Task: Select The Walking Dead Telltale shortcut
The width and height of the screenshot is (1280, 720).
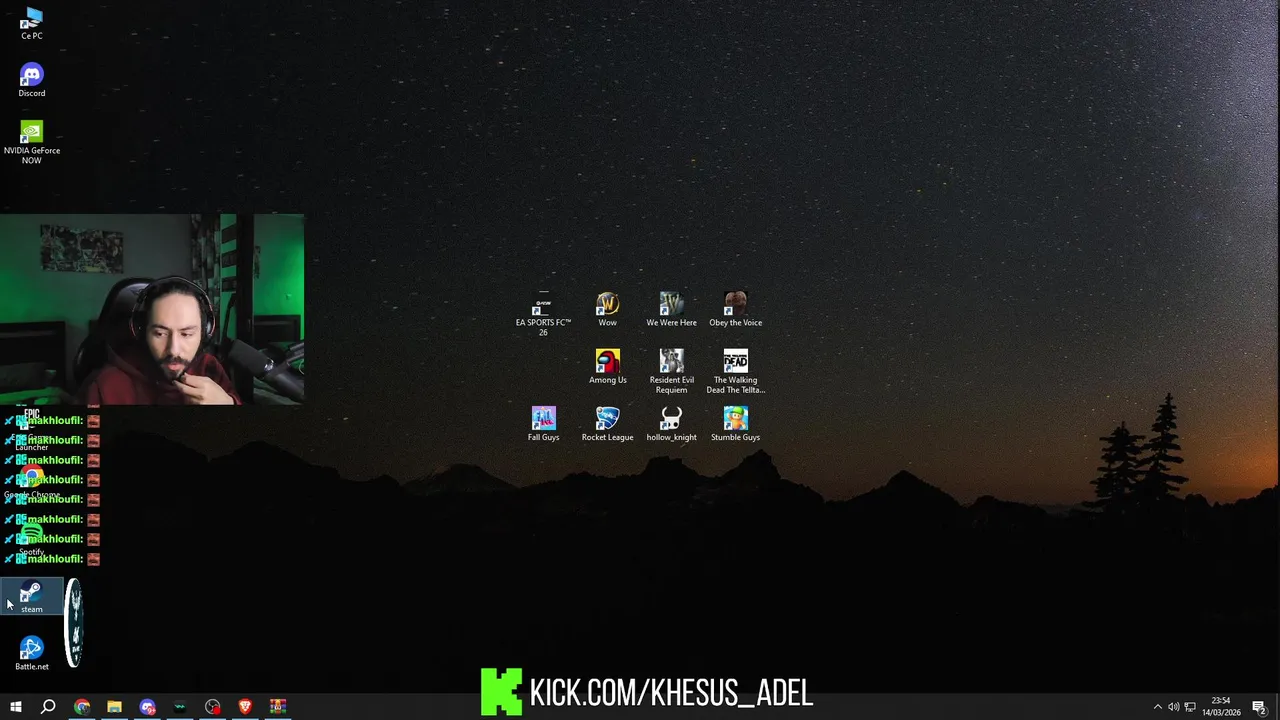Action: (735, 372)
